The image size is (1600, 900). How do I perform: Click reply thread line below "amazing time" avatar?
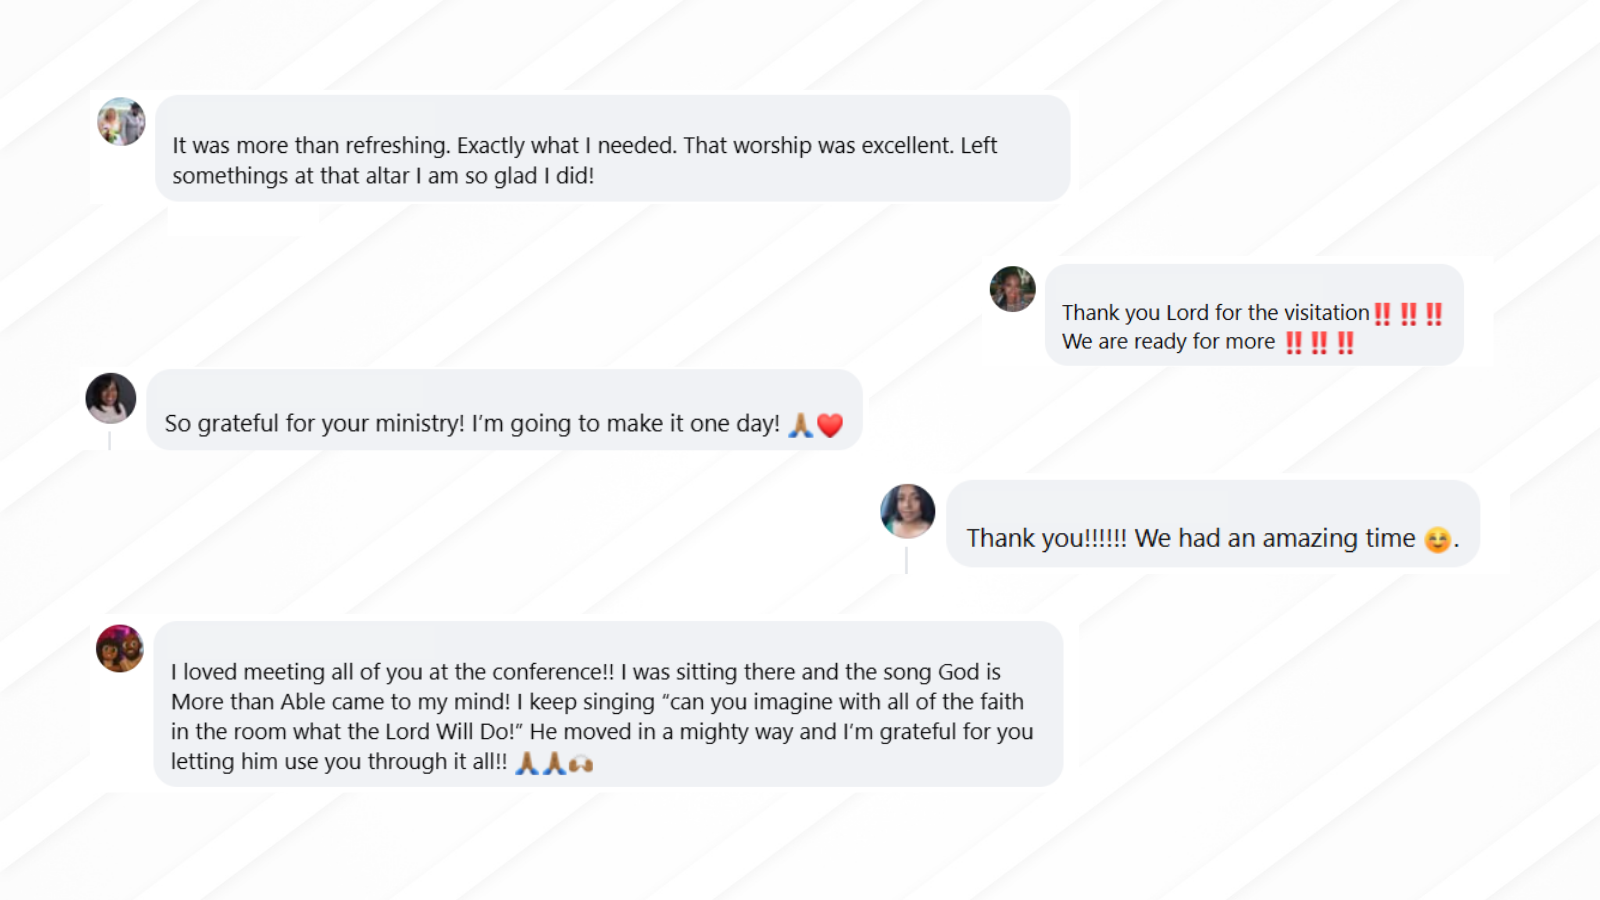coord(906,560)
